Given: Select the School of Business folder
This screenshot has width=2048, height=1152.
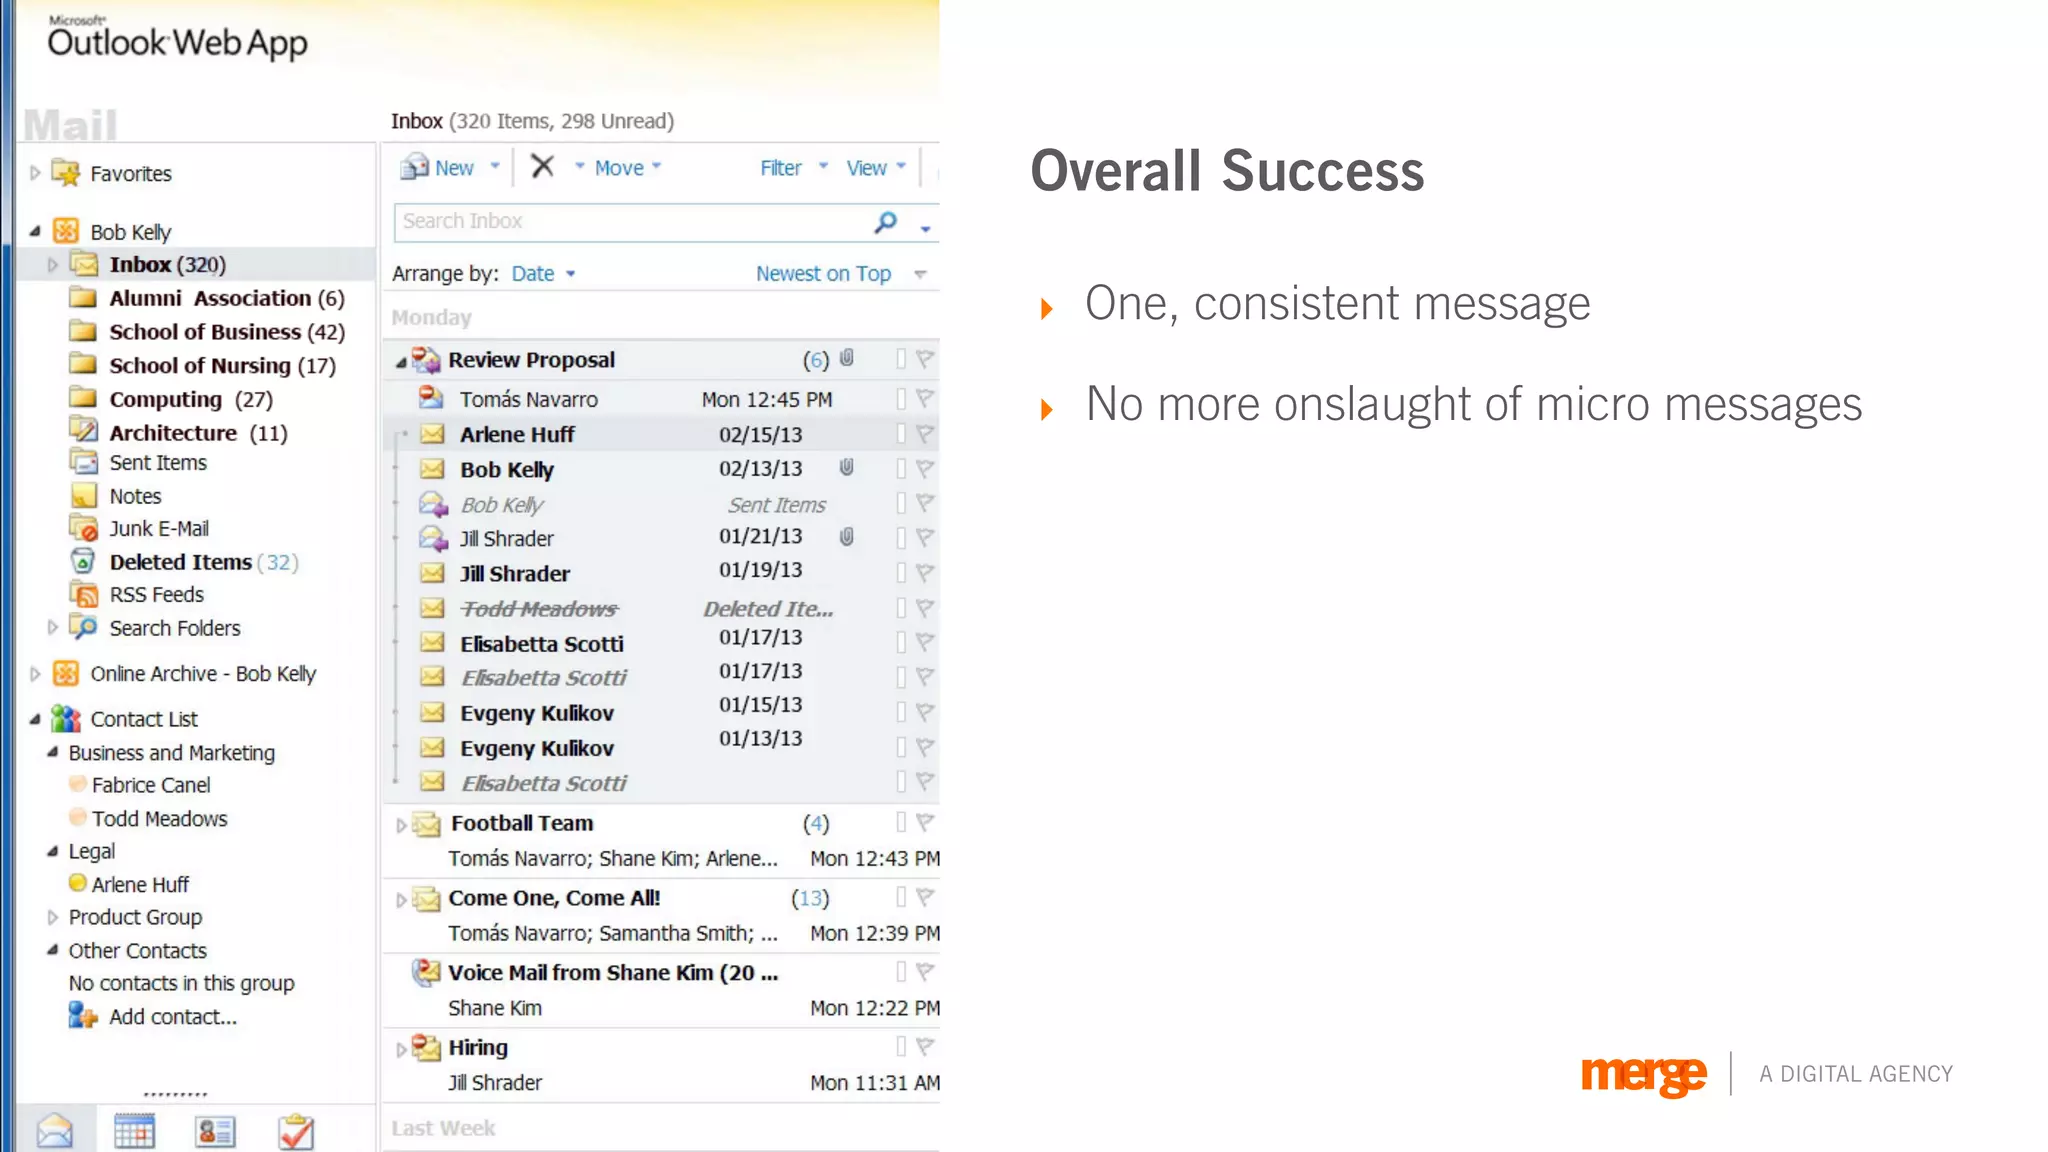Looking at the screenshot, I should (x=227, y=331).
